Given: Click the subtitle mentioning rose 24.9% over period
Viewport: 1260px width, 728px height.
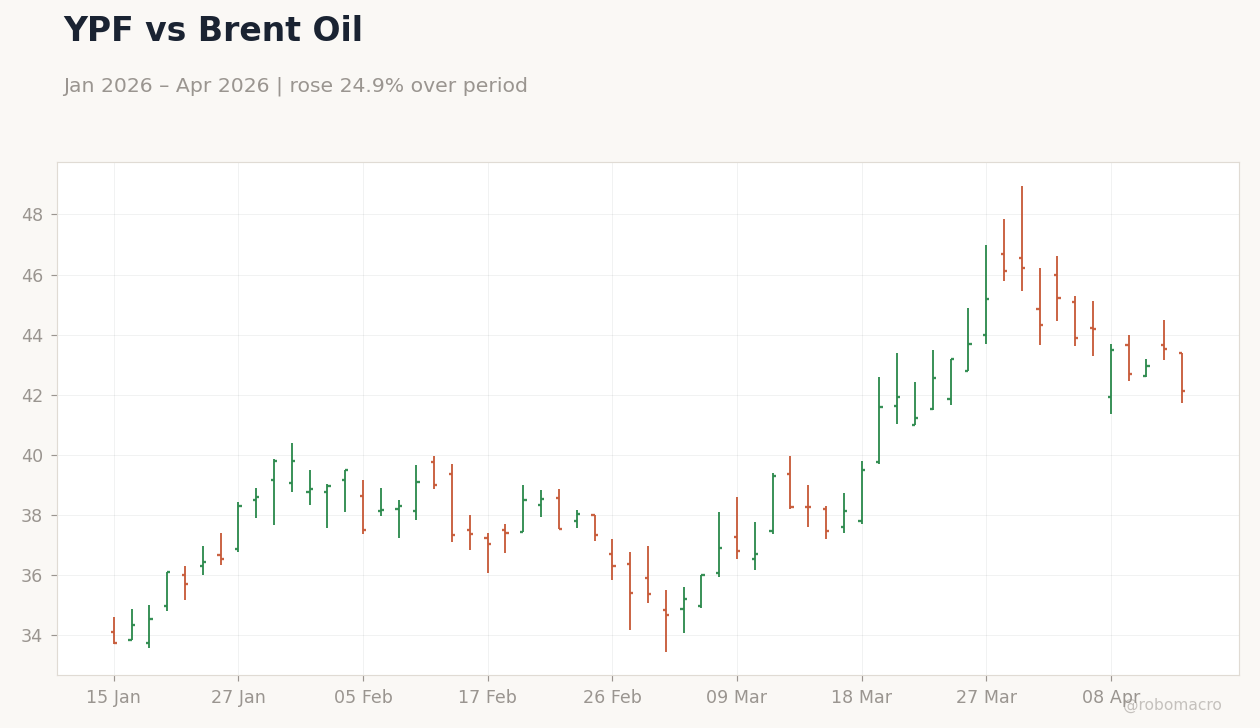Looking at the screenshot, I should tap(295, 86).
